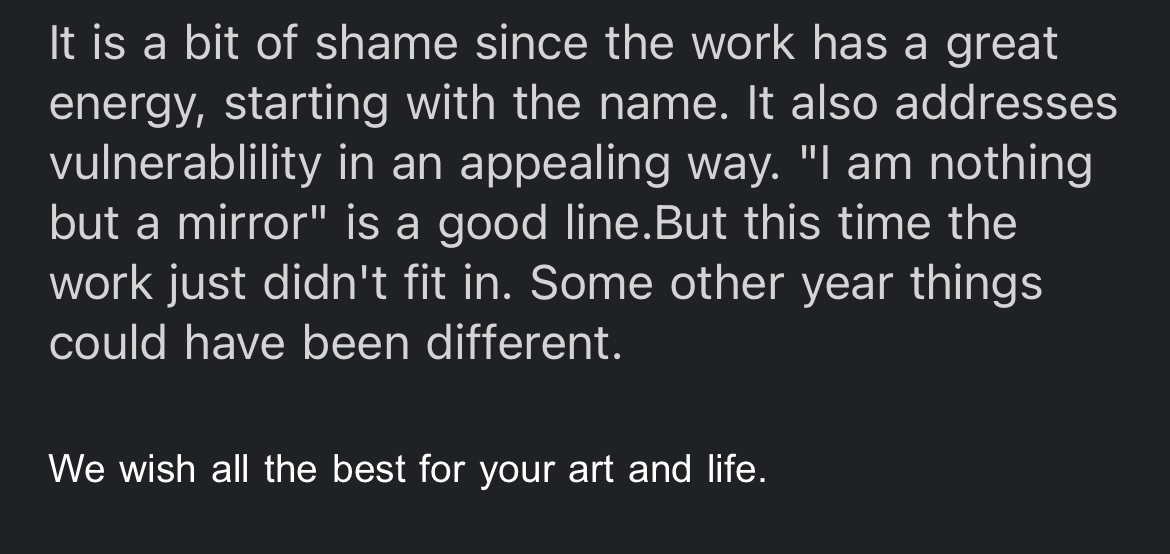Click the word "different." ending the paragraph
This screenshot has height=554, width=1170.
[x=524, y=345]
